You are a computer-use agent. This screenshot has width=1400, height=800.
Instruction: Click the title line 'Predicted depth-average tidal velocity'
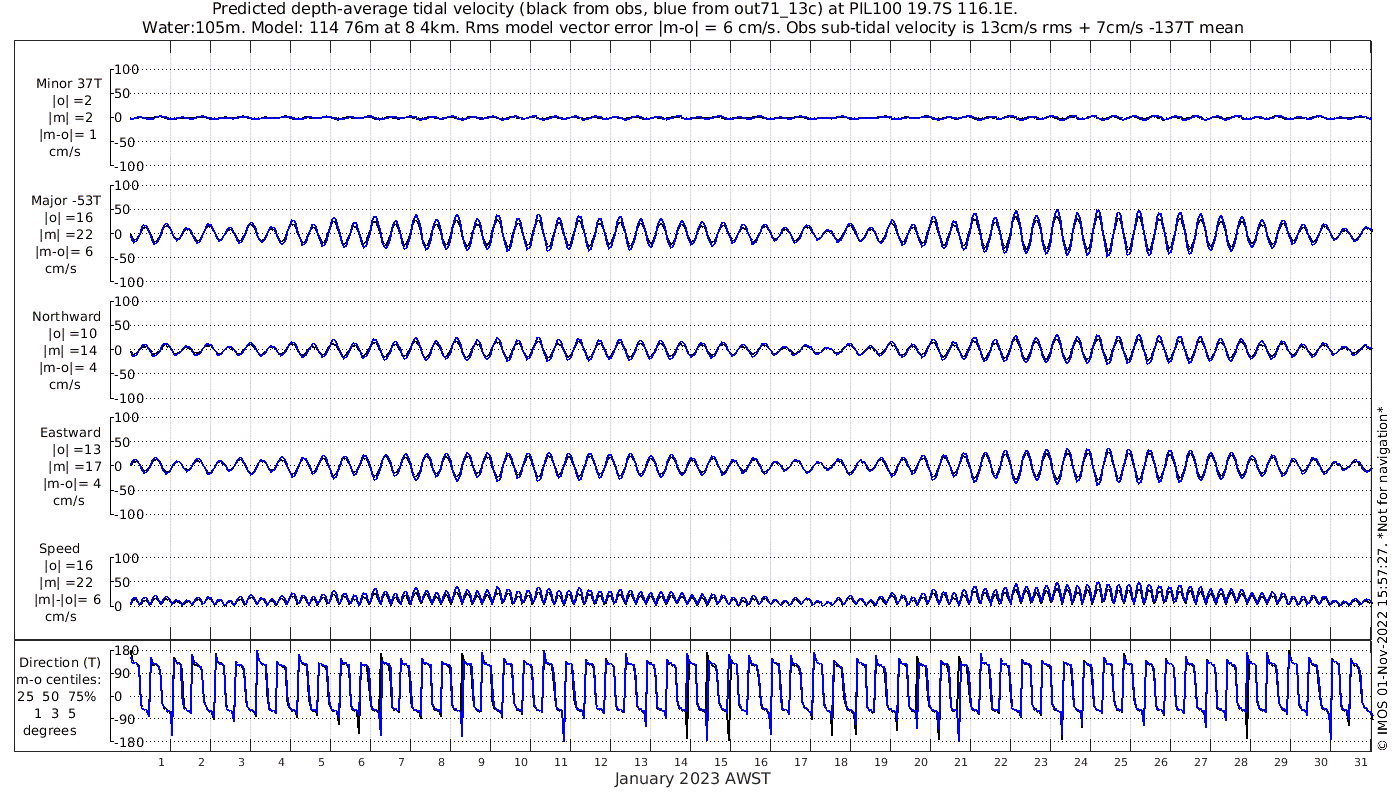click(x=615, y=9)
